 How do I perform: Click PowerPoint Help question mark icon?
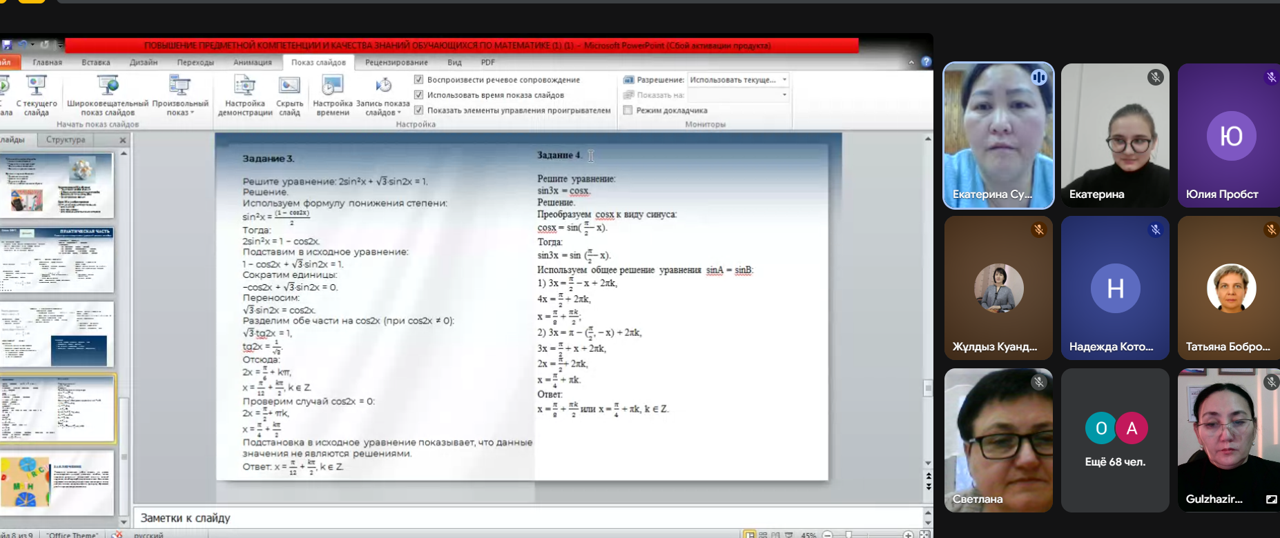[x=926, y=62]
